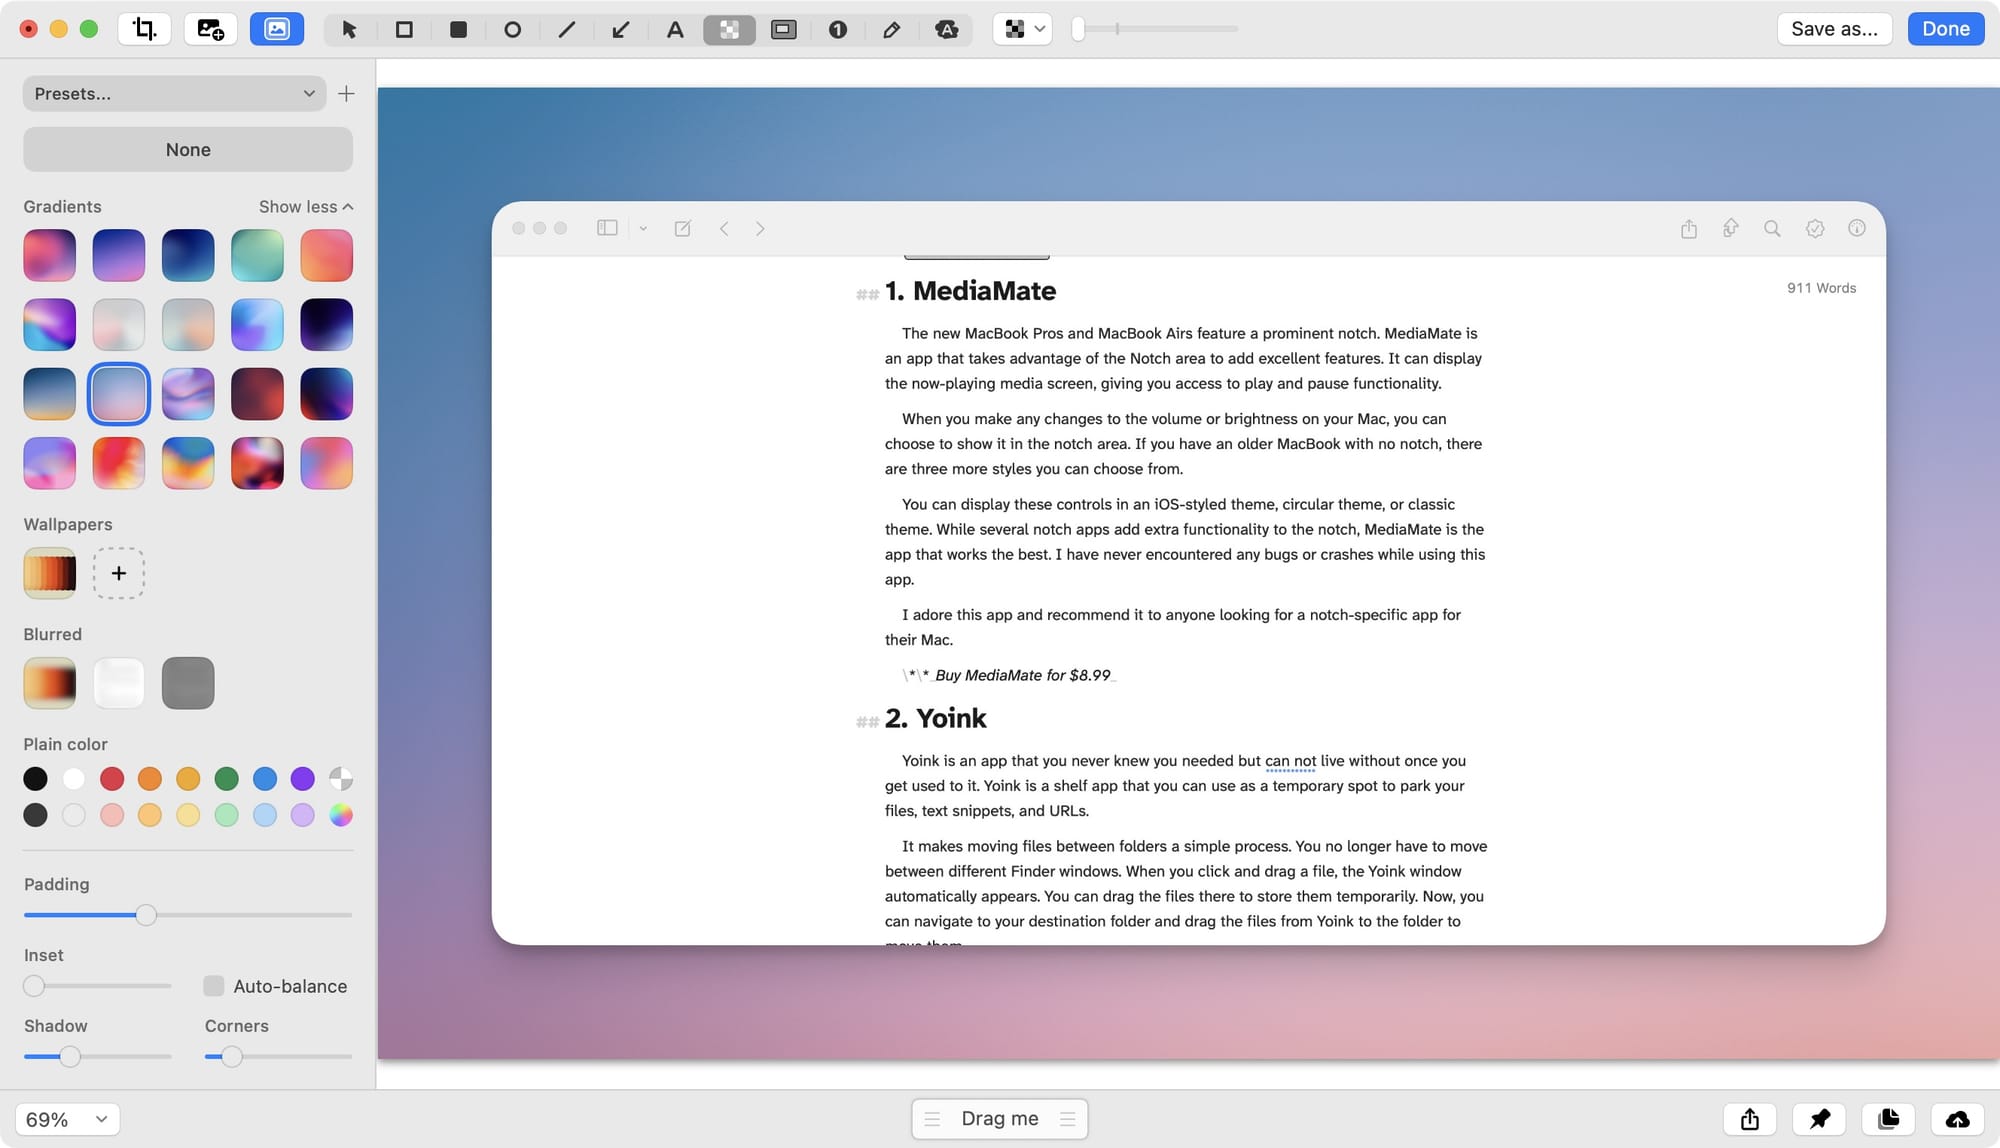Screen dimensions: 2000x1148
Task: Select the outlined rectangle tool
Action: point(404,29)
